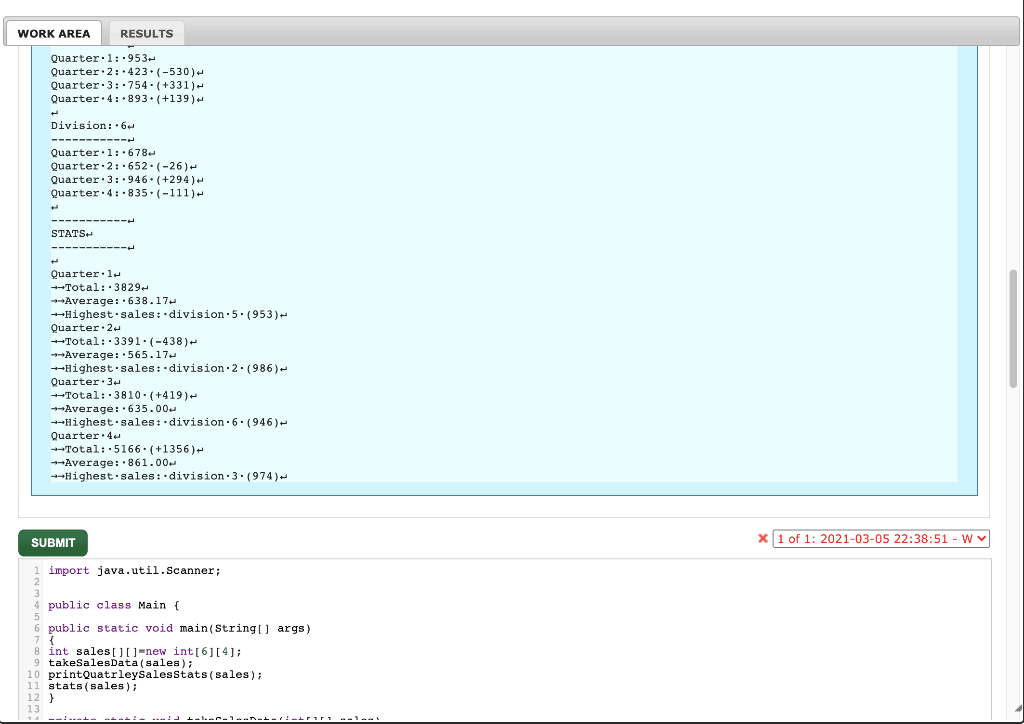
Task: Click 'Quarter 1: 678' output line
Action: pyautogui.click(x=103, y=153)
